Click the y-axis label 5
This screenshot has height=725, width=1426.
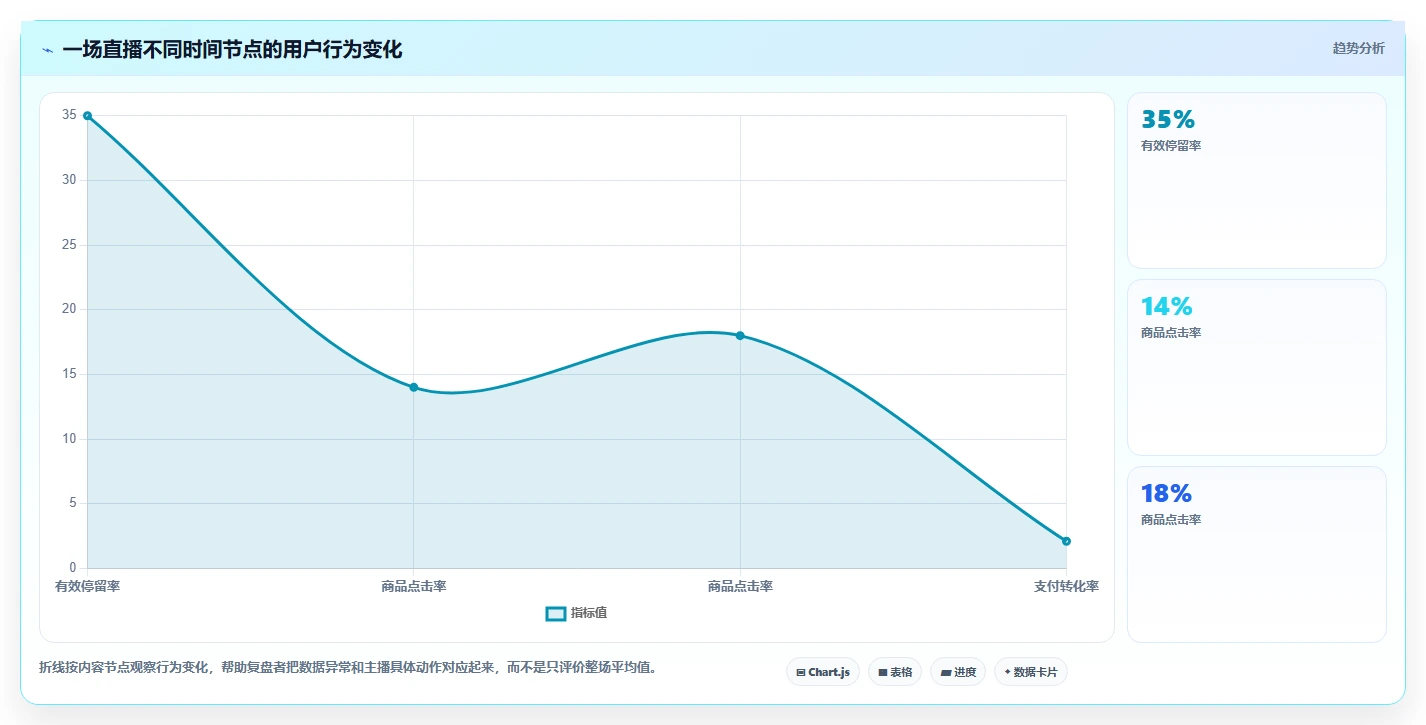point(72,503)
